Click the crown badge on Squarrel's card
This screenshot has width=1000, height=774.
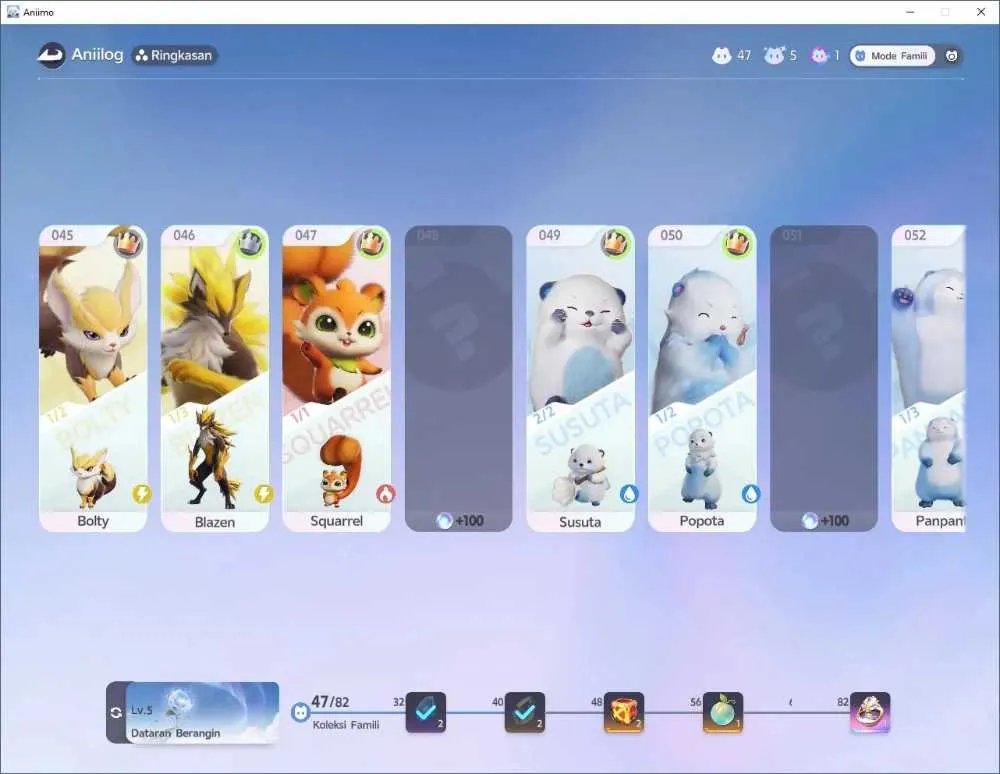(x=372, y=243)
